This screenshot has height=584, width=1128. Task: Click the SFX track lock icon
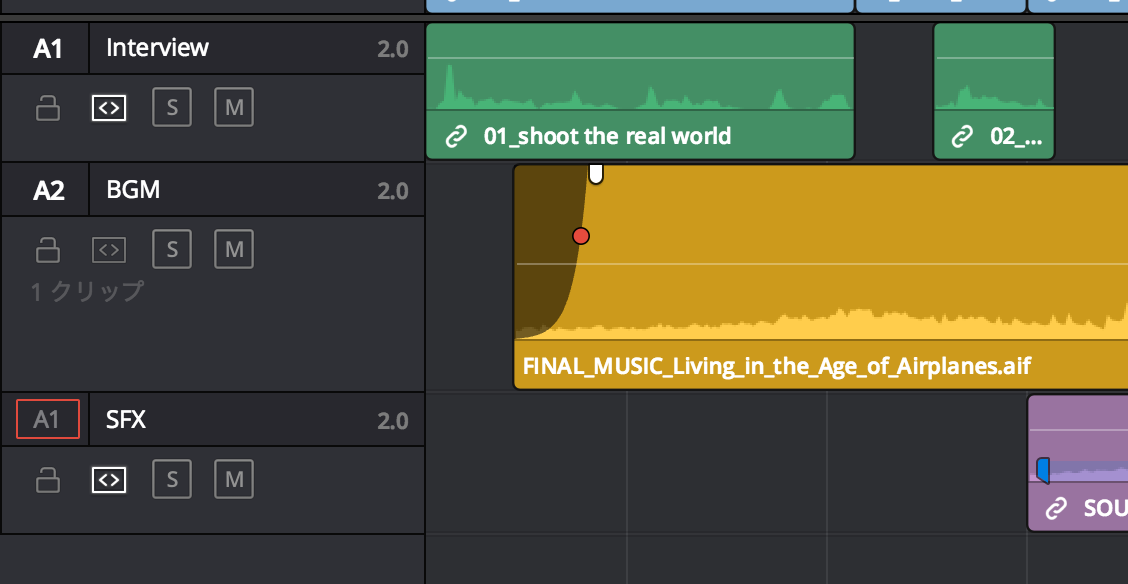coord(48,480)
